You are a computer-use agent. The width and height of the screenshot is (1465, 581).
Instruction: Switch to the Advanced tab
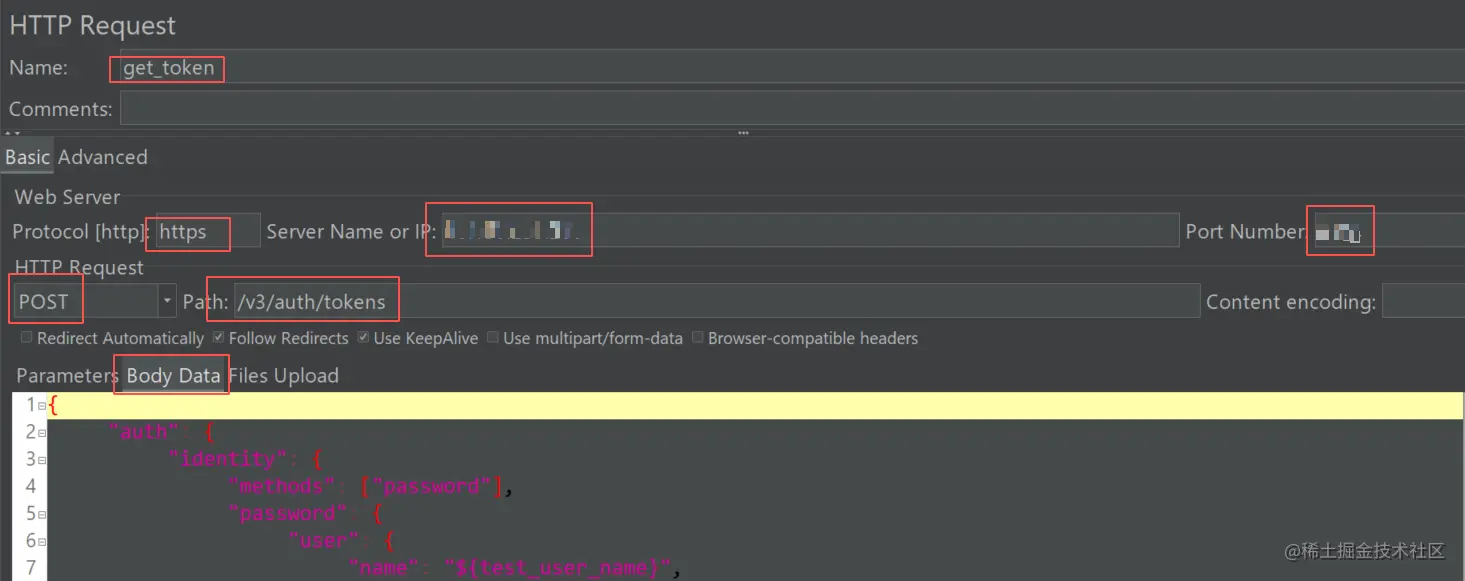click(x=102, y=157)
